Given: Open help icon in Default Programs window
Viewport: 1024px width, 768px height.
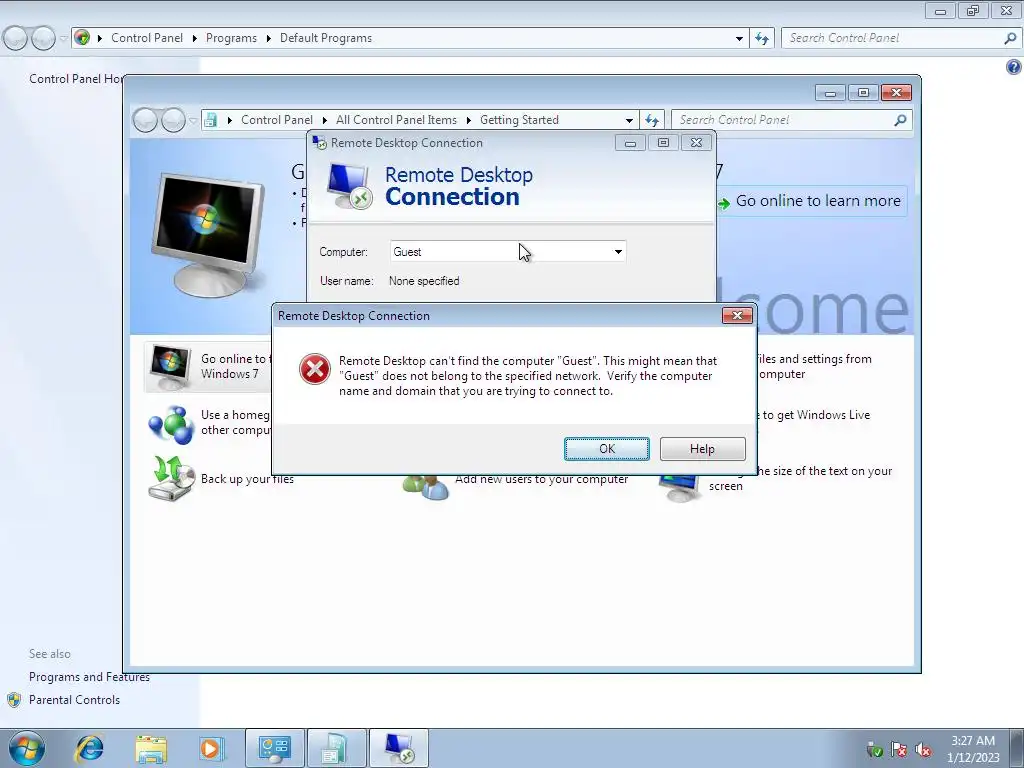Looking at the screenshot, I should [x=1014, y=67].
